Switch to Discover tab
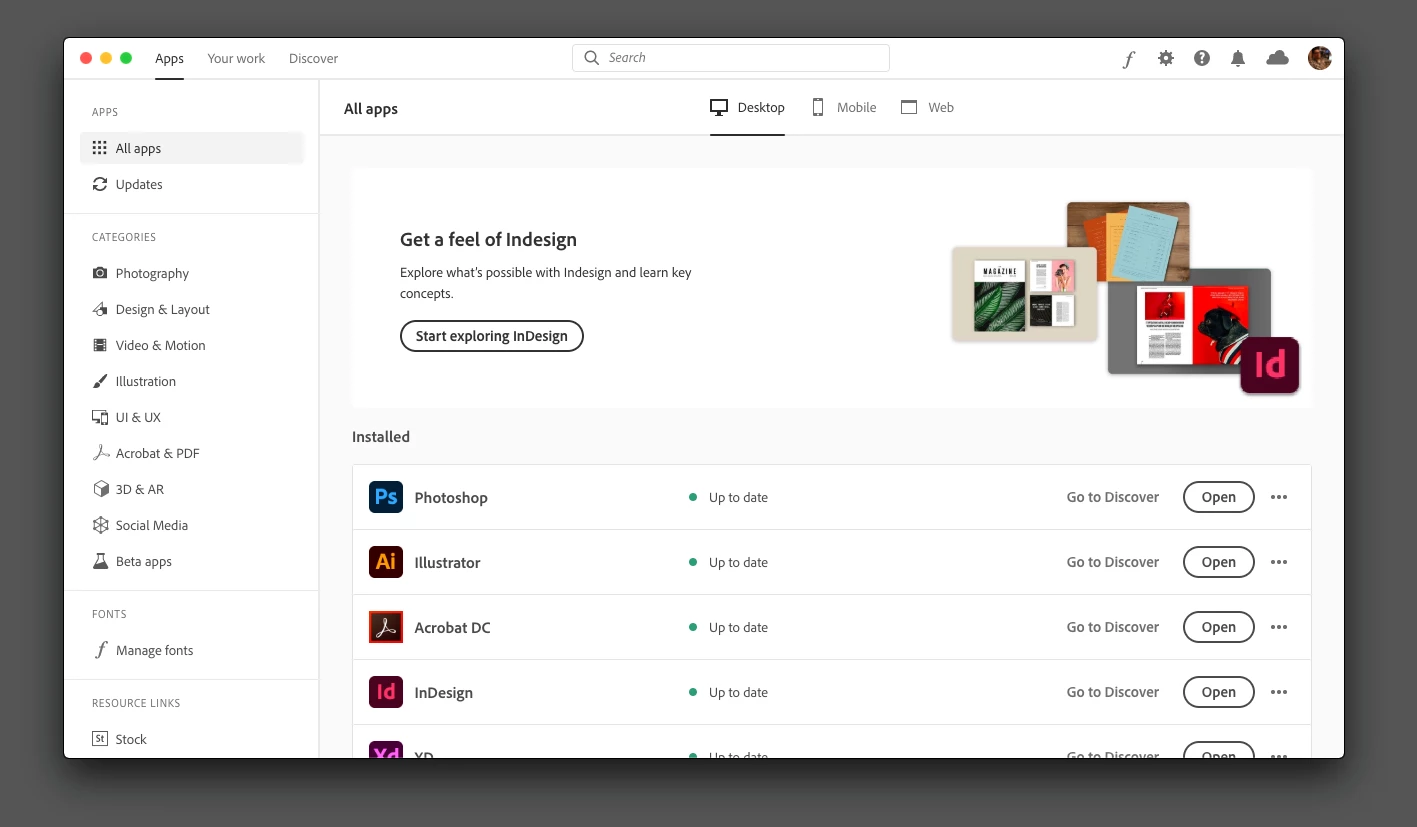1417x827 pixels. (x=313, y=58)
